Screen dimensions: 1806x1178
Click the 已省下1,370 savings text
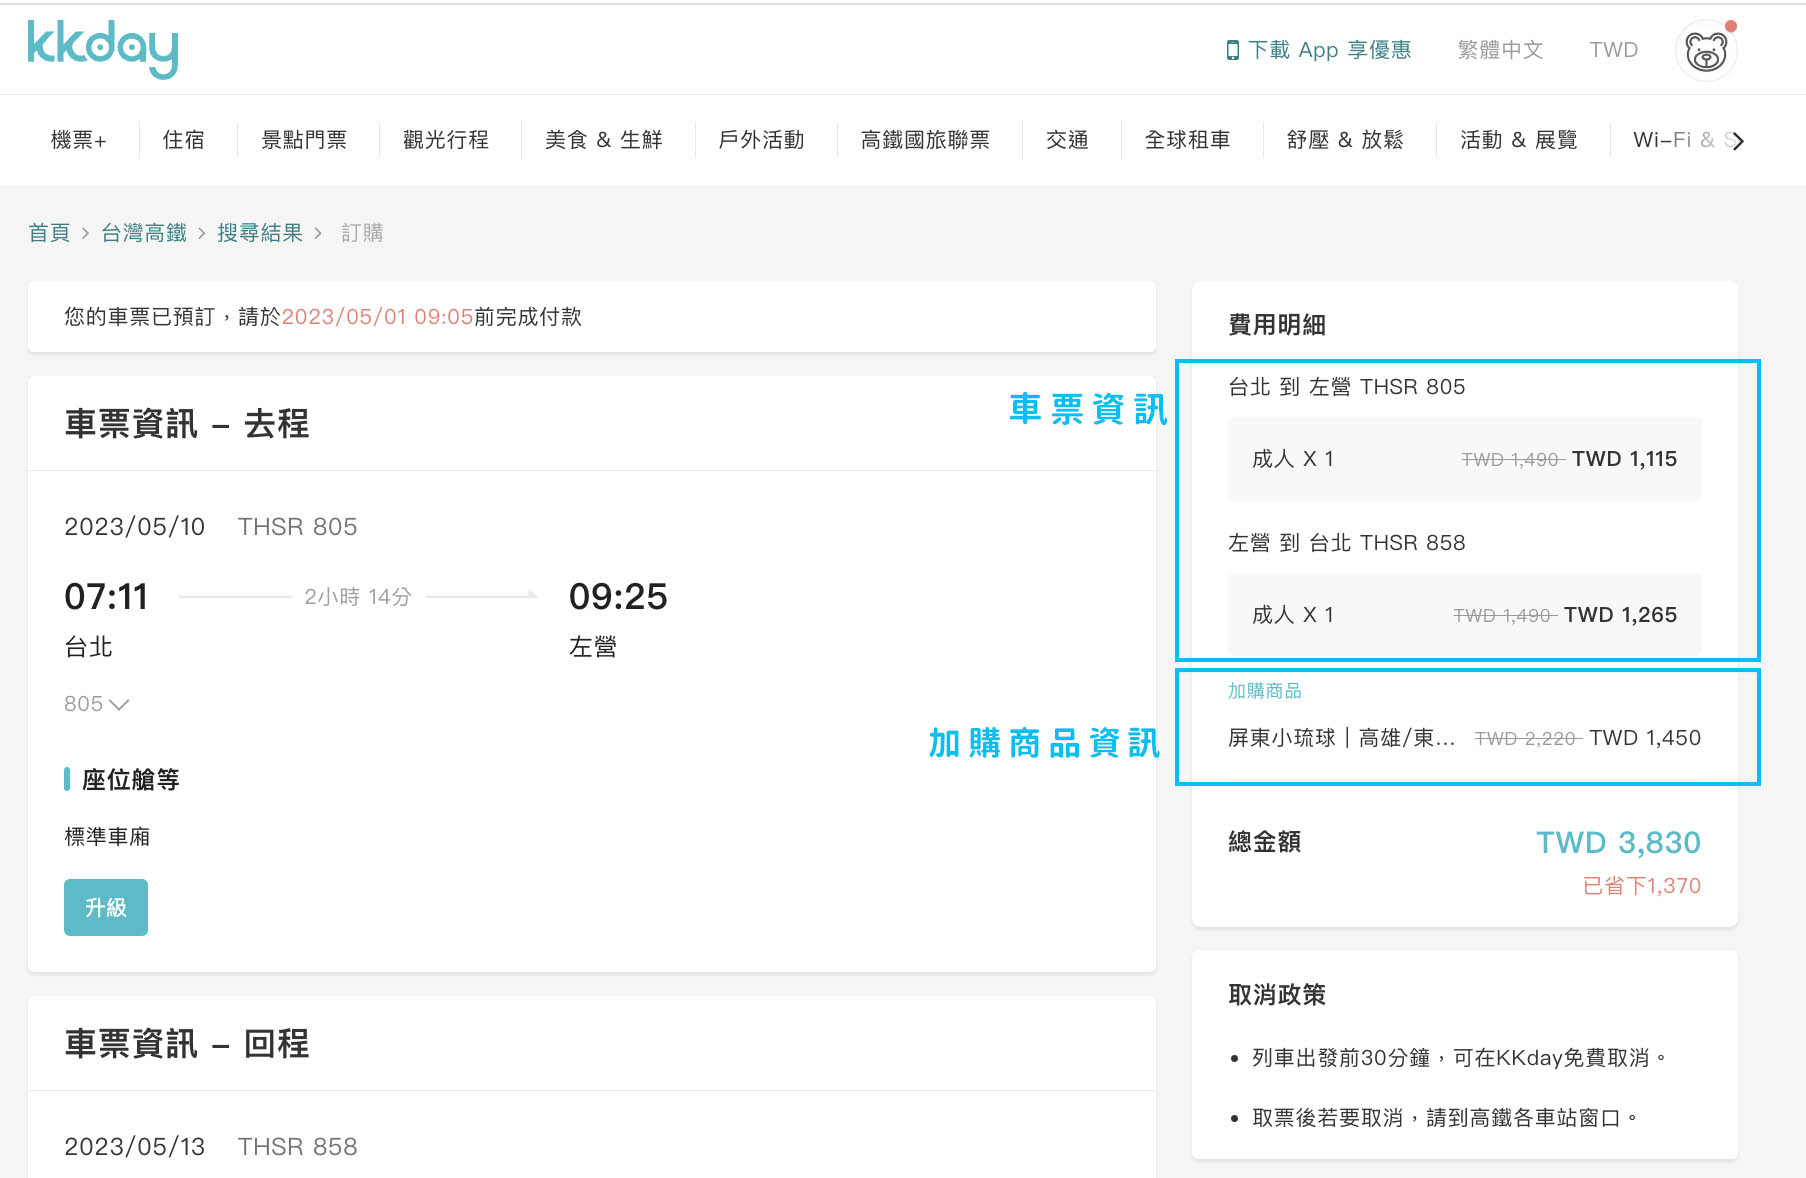1642,886
